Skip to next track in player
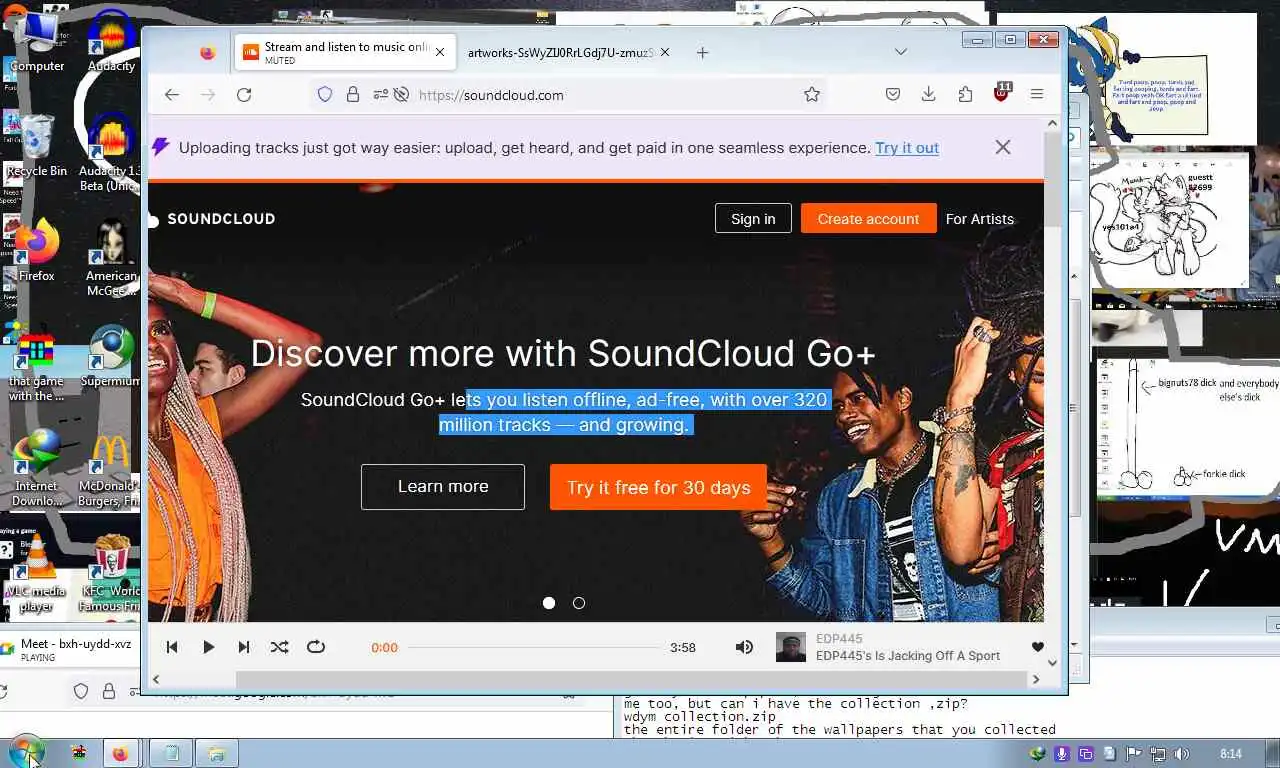Screen dimensions: 1280x768 click(244, 647)
